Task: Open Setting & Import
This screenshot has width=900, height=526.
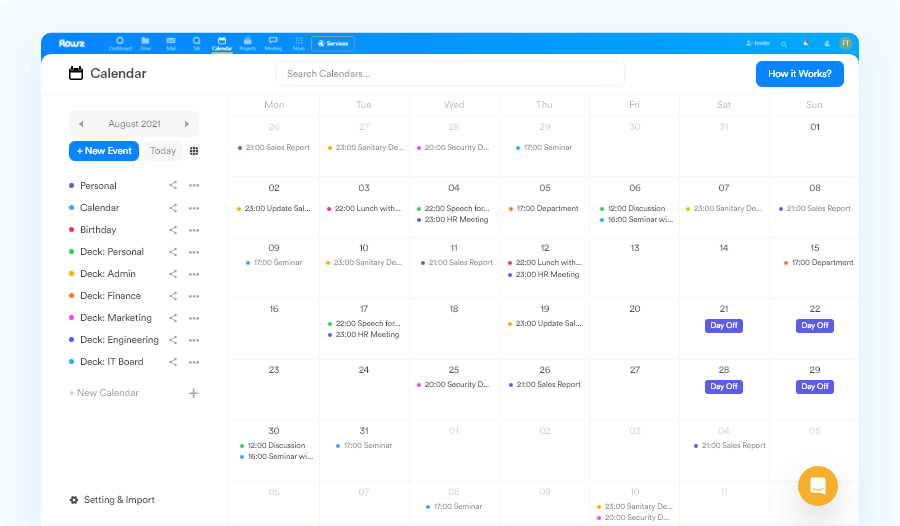Action: (x=112, y=500)
